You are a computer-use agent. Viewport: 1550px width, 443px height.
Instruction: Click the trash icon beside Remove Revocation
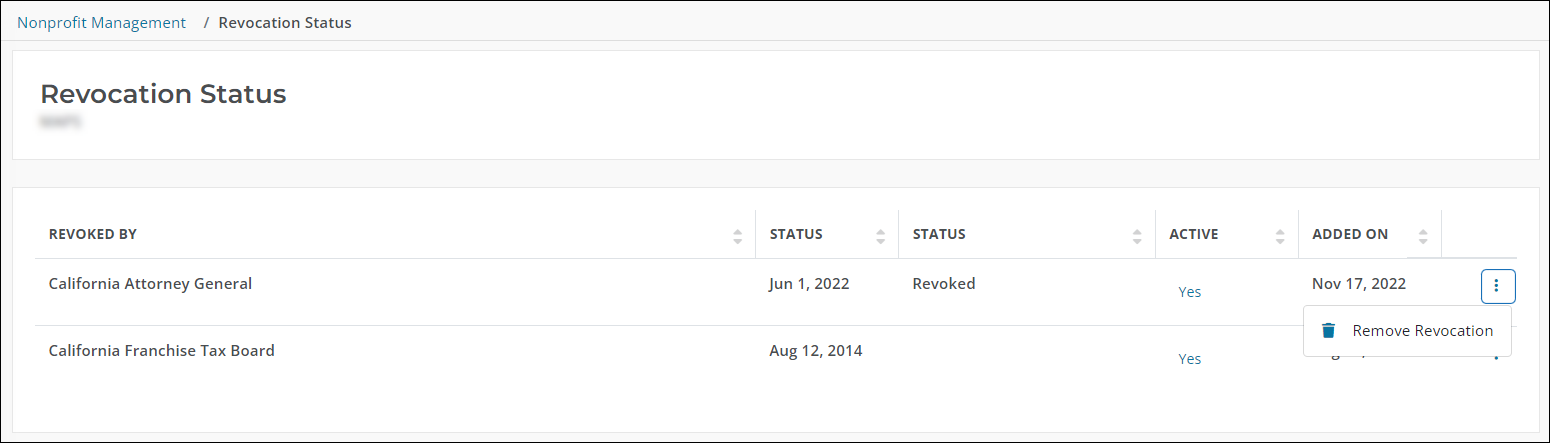pyautogui.click(x=1328, y=331)
